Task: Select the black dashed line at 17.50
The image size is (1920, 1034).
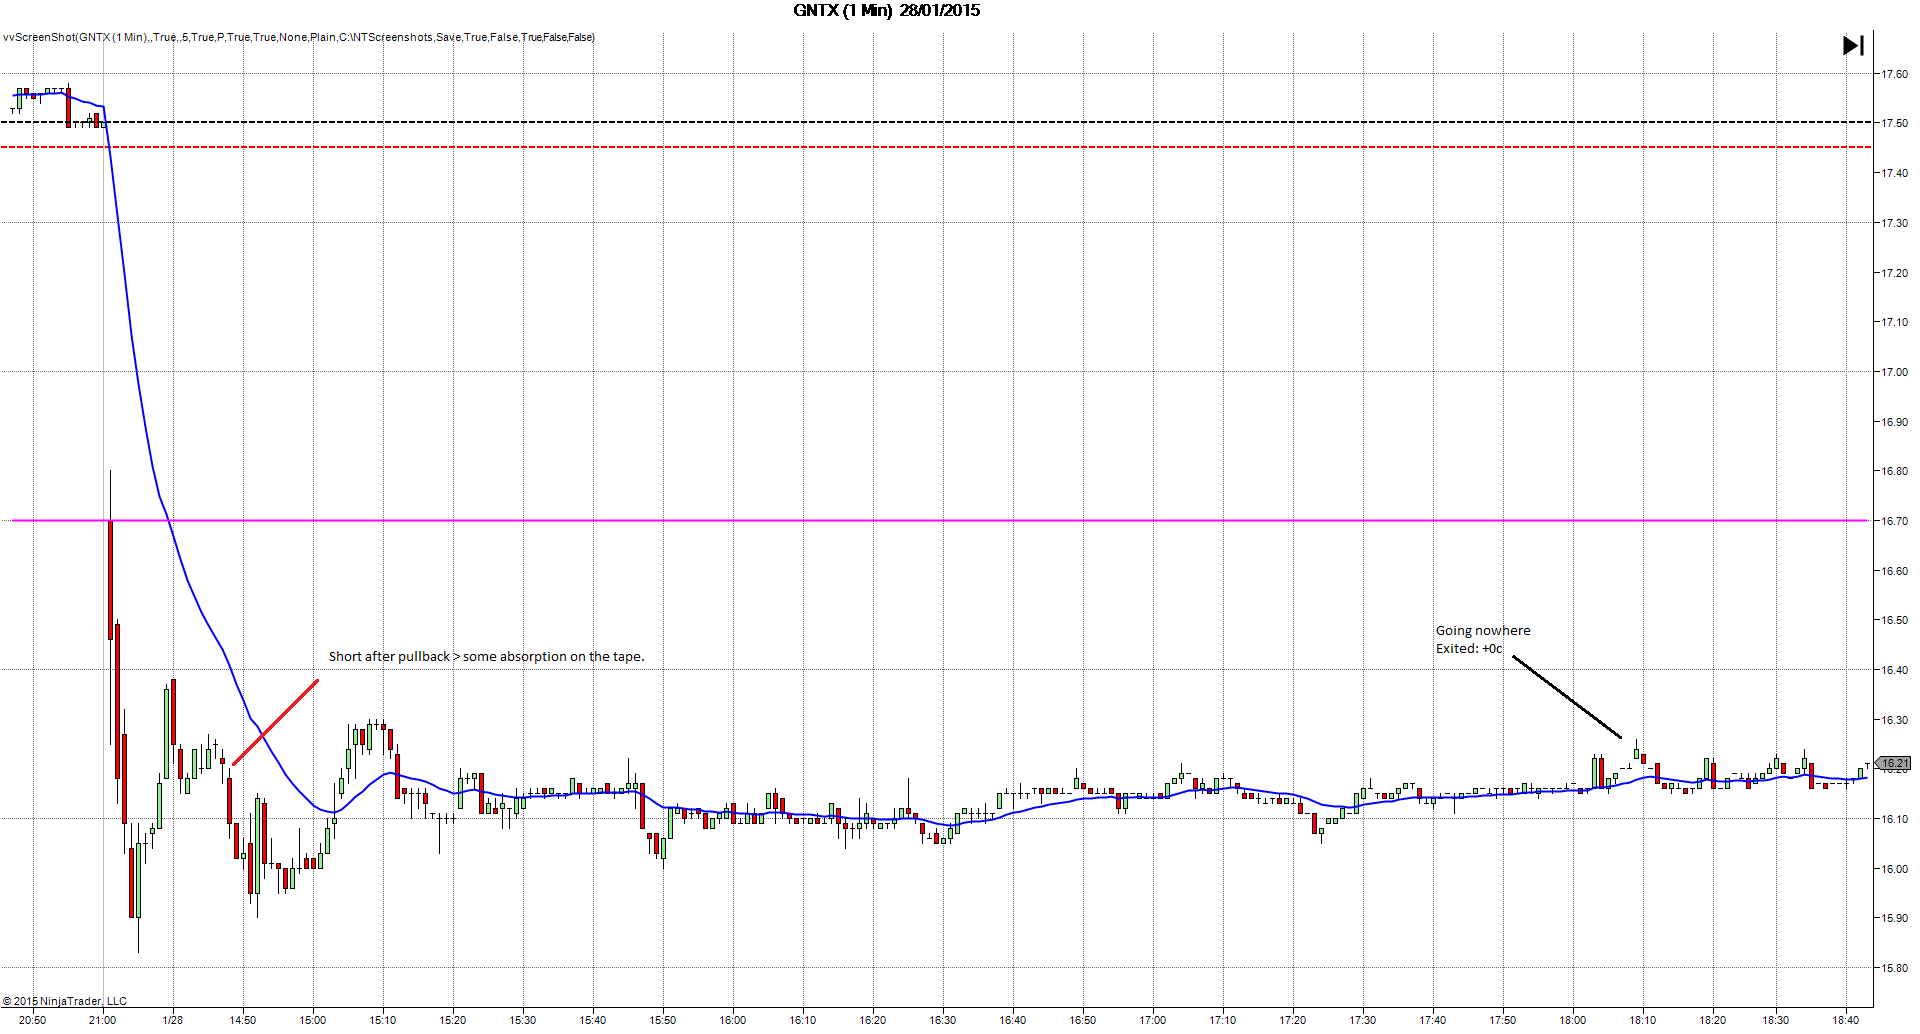Action: (936, 122)
